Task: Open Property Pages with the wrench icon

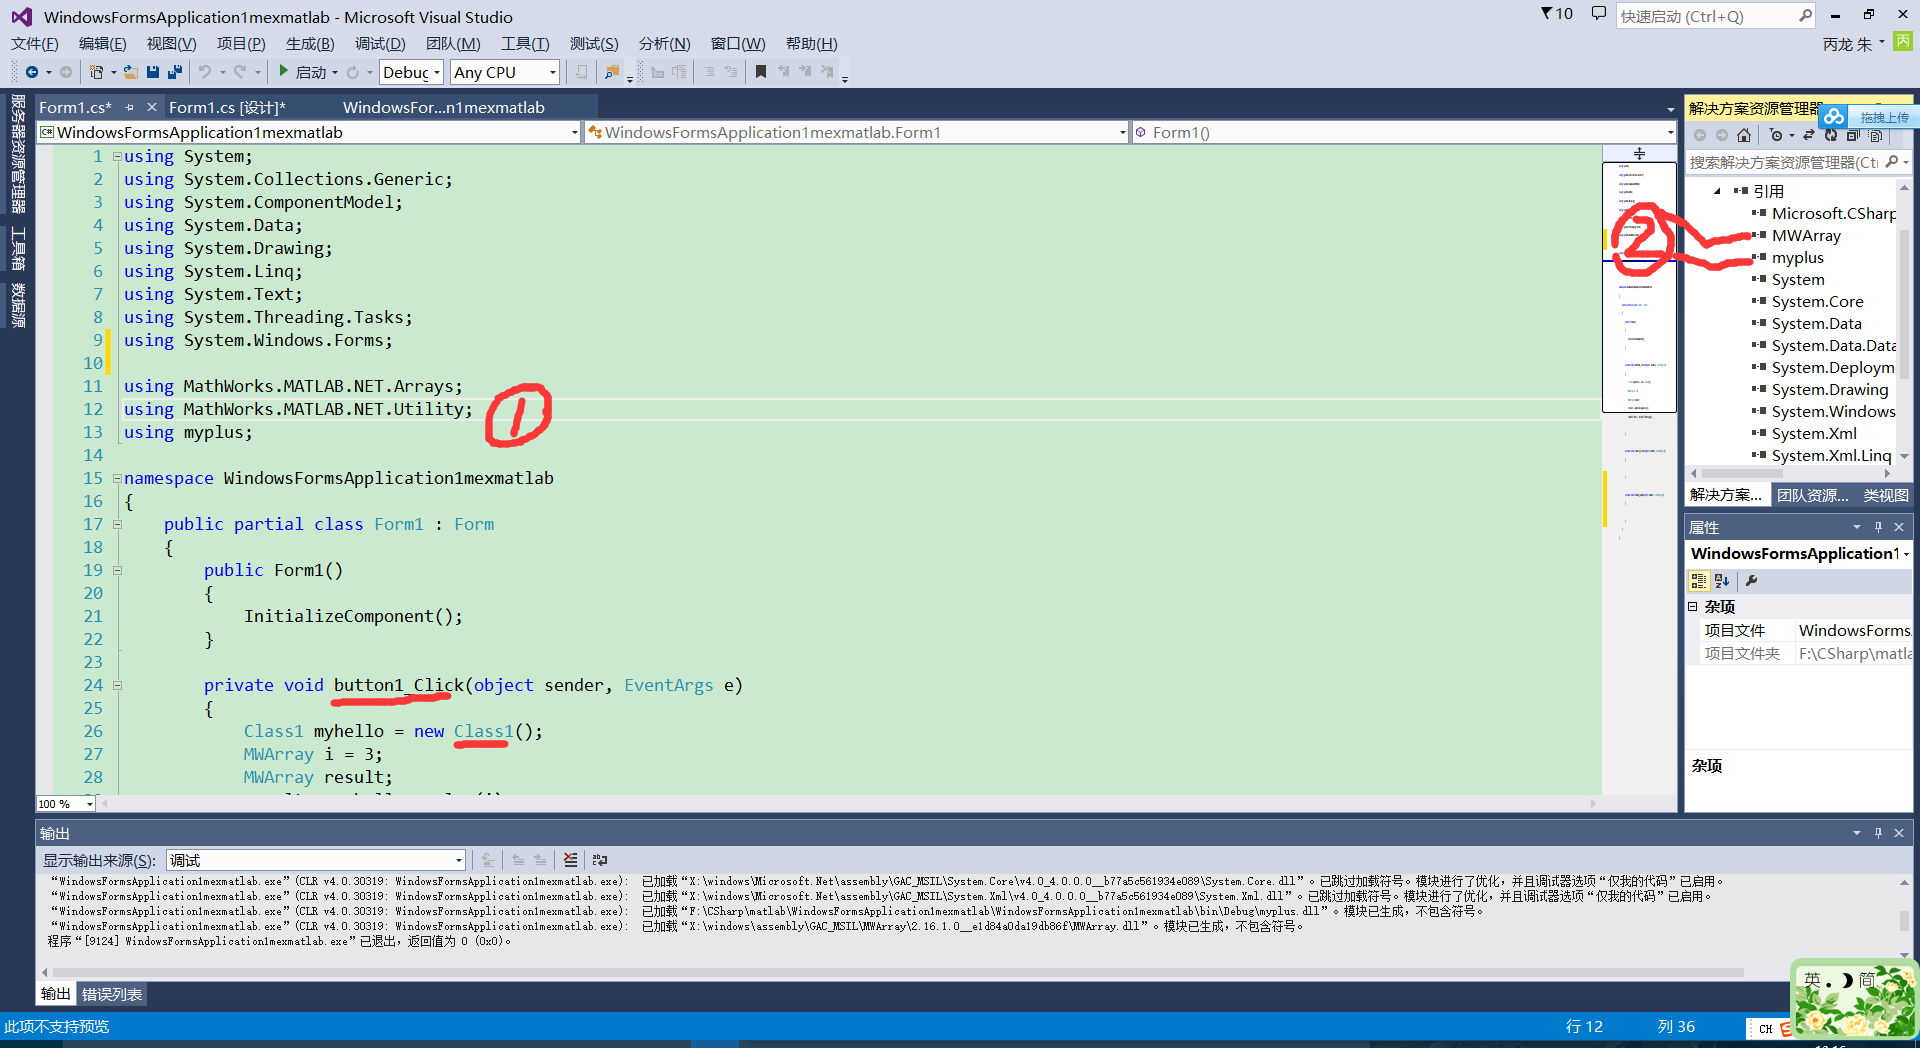Action: (x=1751, y=581)
